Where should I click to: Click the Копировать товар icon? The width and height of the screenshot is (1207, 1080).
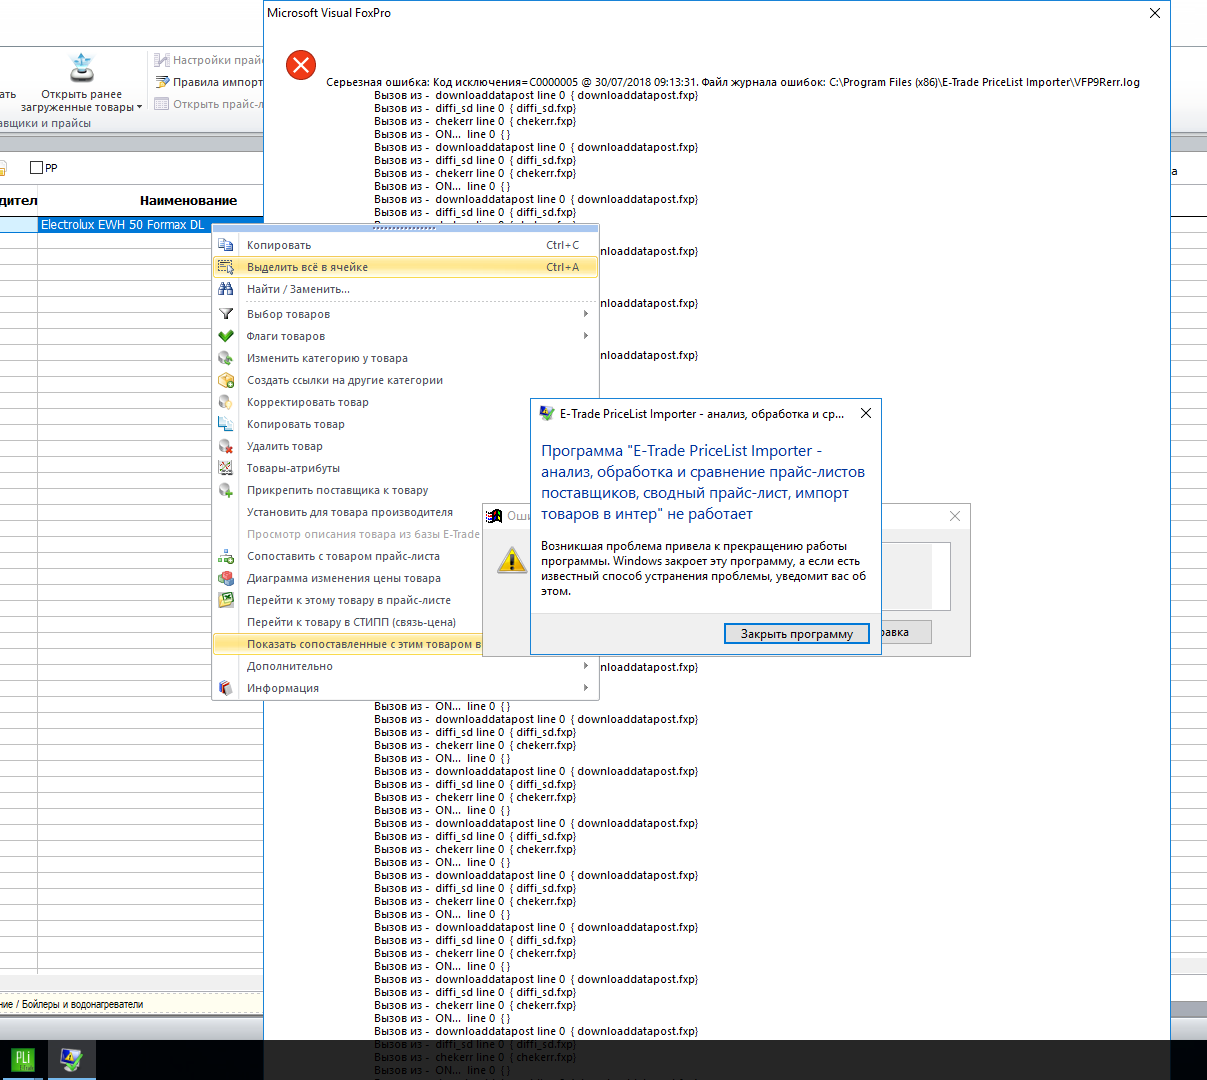[226, 424]
